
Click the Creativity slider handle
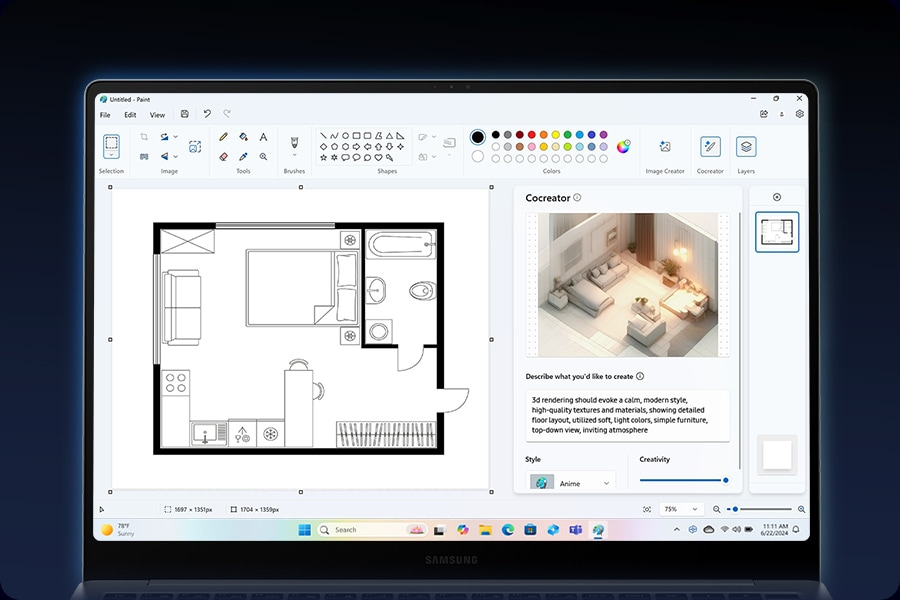(x=726, y=480)
